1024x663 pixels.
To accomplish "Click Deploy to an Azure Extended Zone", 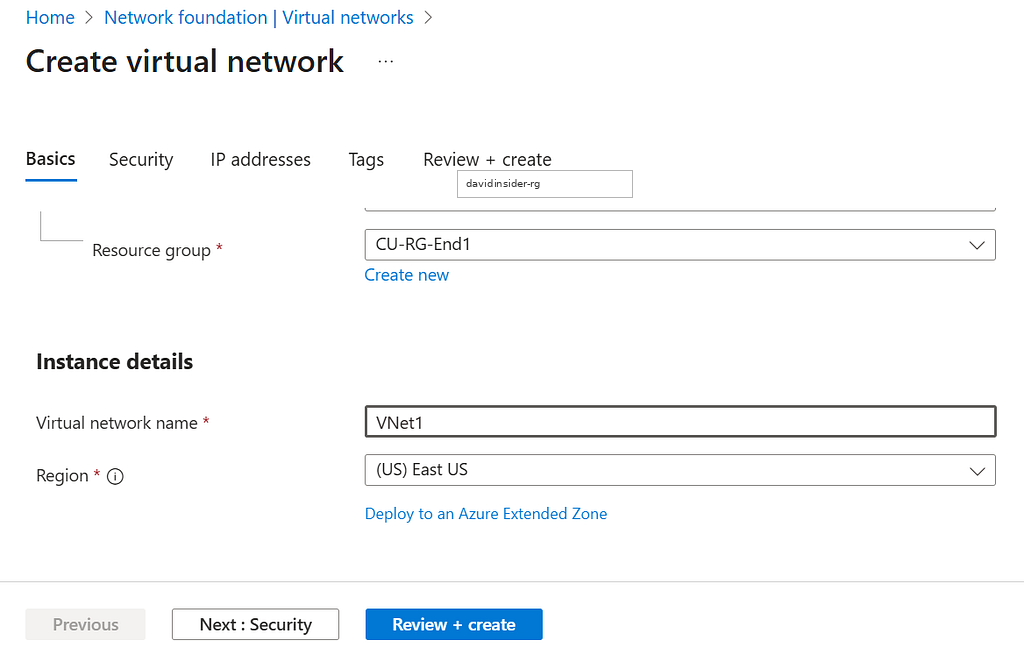I will (x=486, y=514).
